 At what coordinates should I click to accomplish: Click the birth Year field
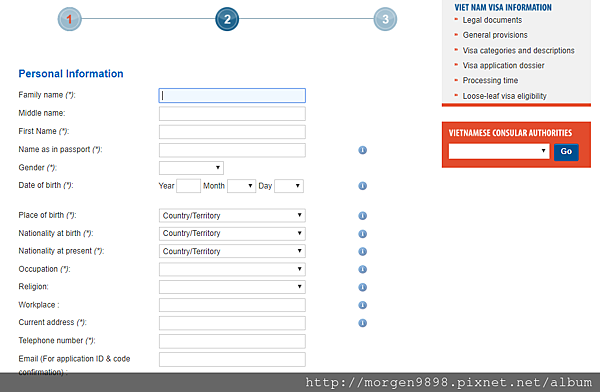188,186
